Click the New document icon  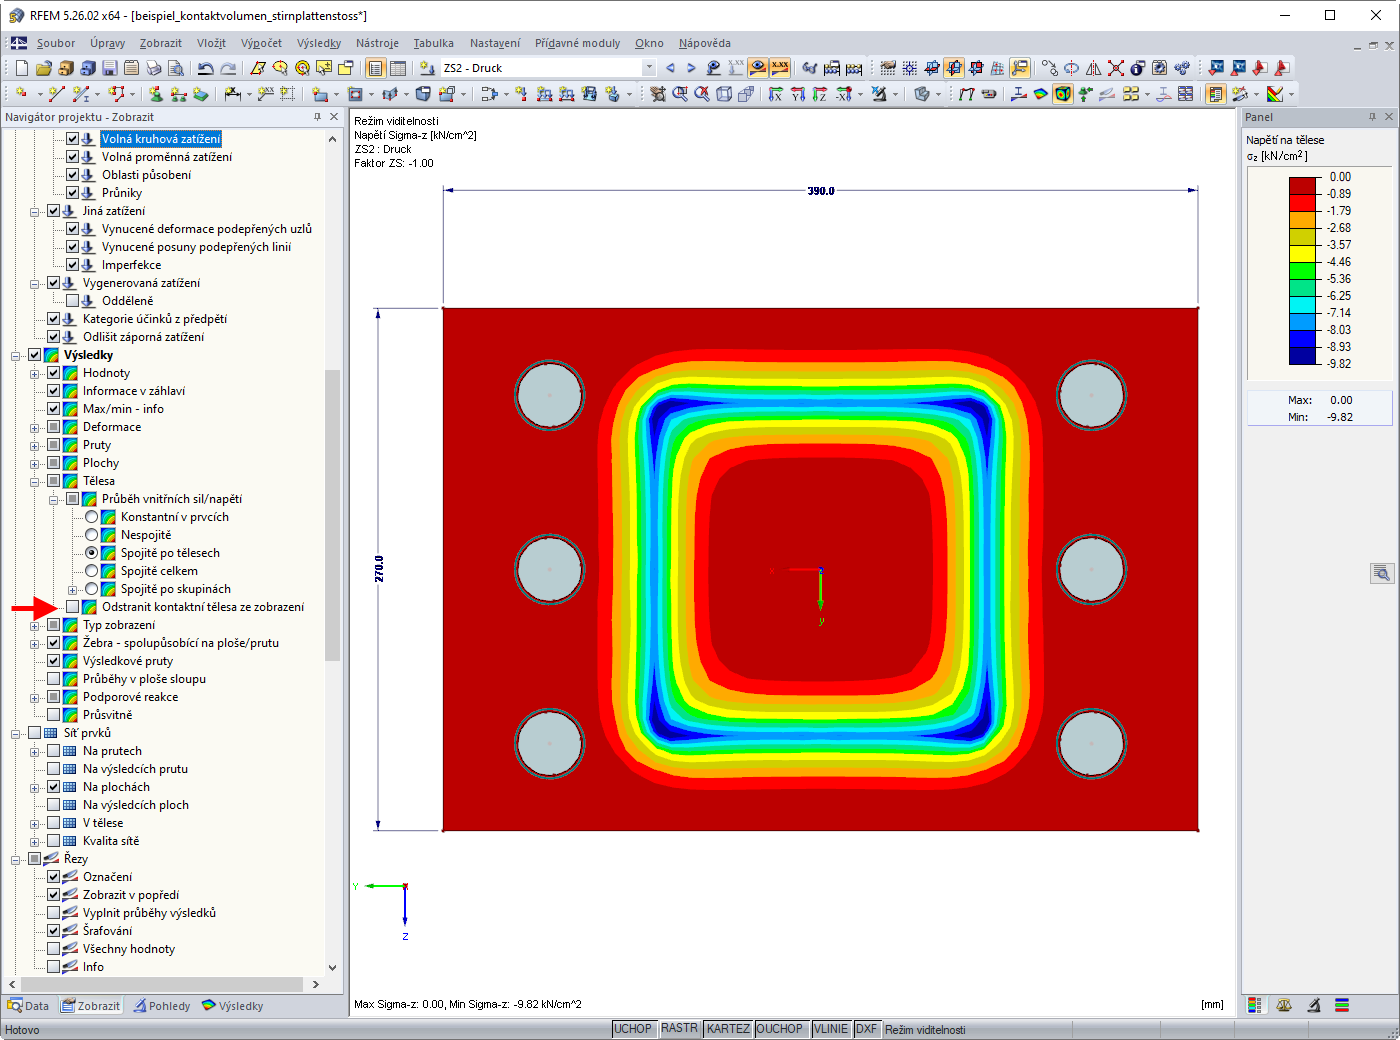(22, 68)
